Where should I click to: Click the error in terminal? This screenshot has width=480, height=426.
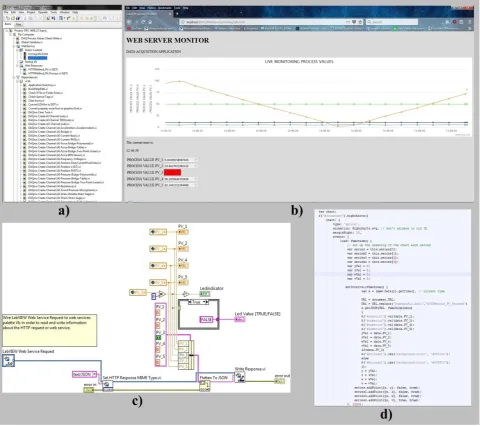coord(89,390)
